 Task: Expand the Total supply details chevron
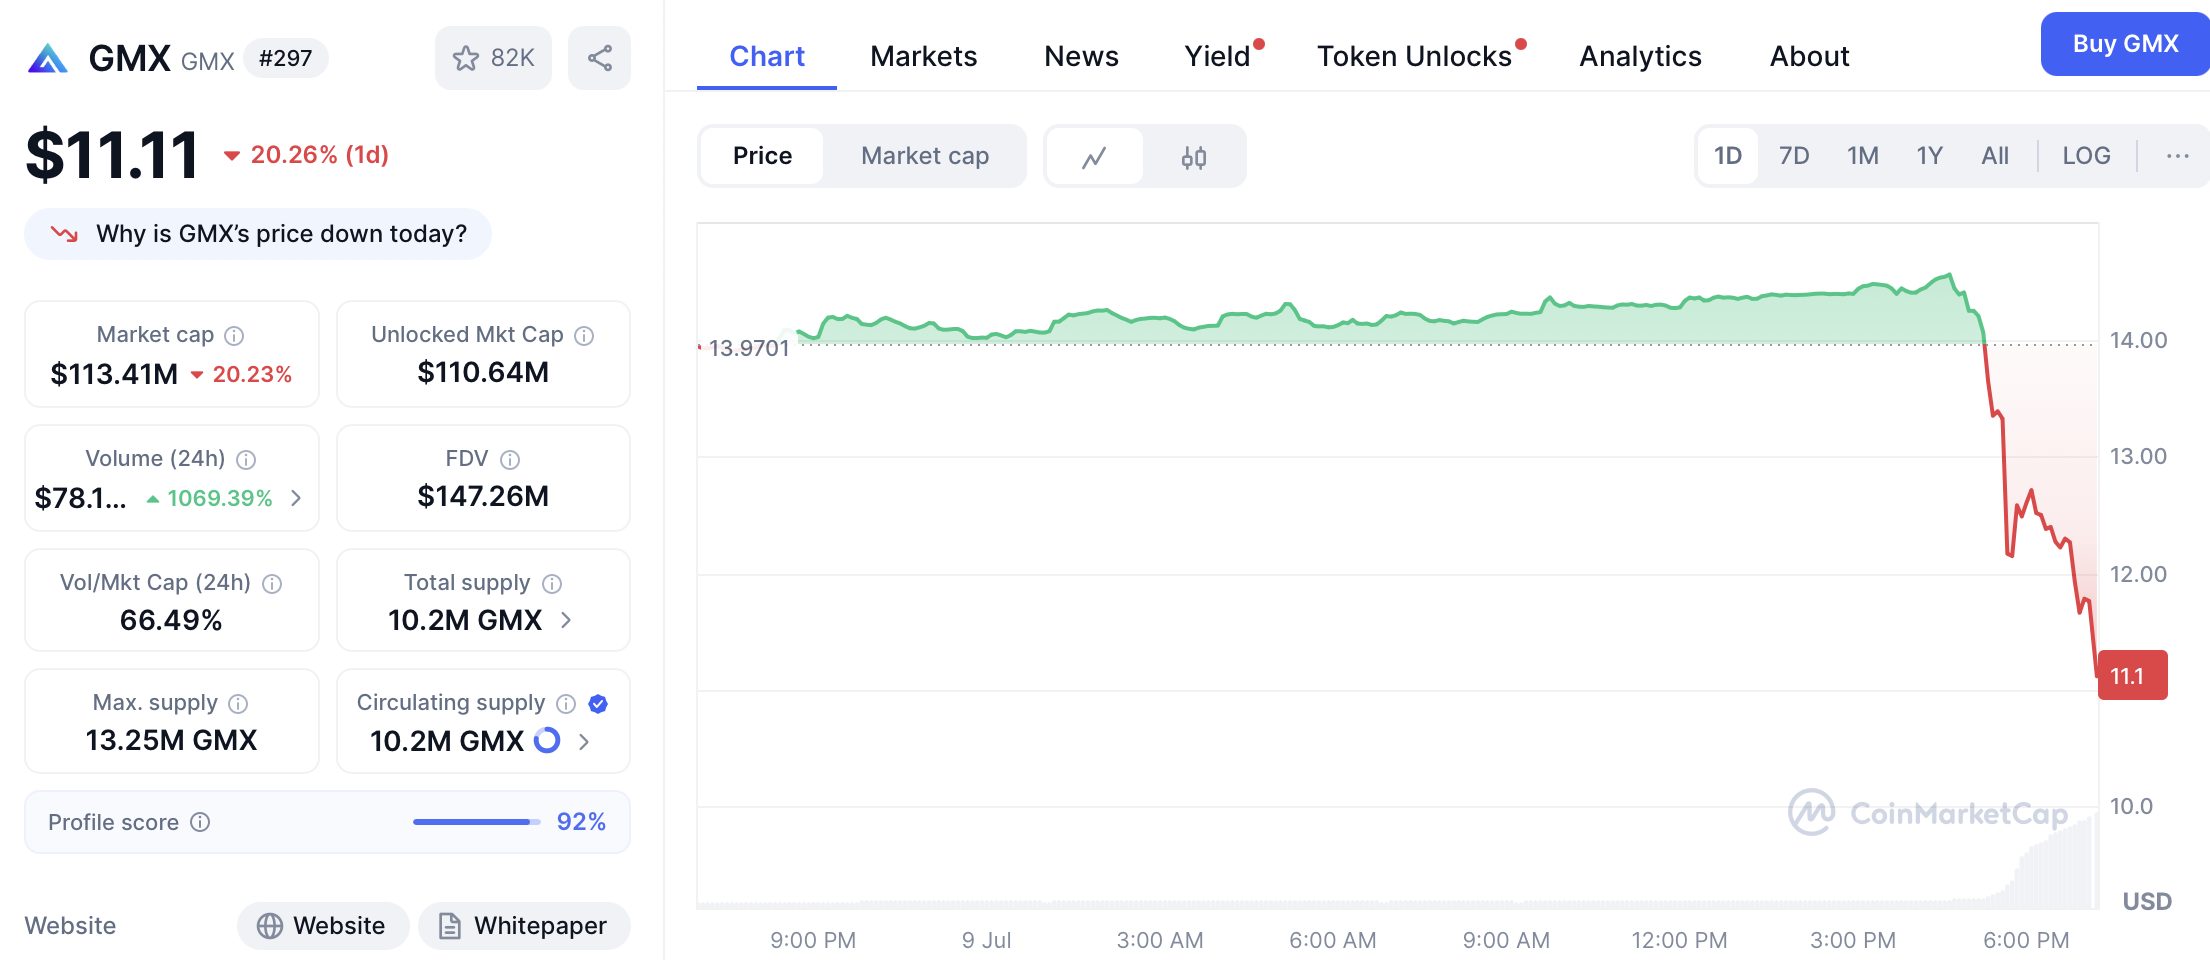pos(567,620)
